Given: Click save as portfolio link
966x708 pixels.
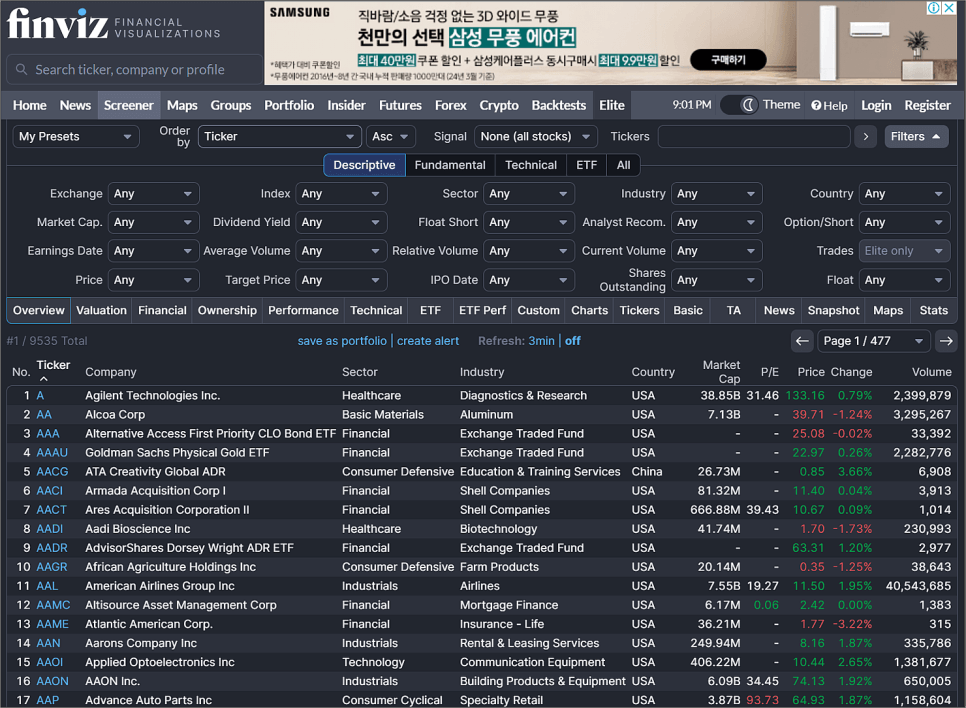Looking at the screenshot, I should [x=342, y=341].
